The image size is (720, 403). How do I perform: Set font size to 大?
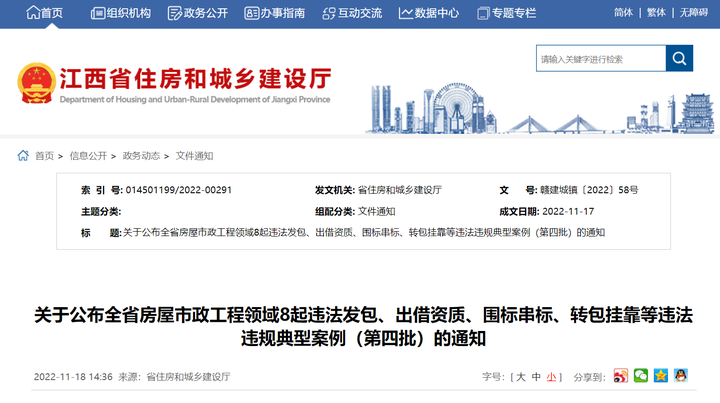[520, 377]
